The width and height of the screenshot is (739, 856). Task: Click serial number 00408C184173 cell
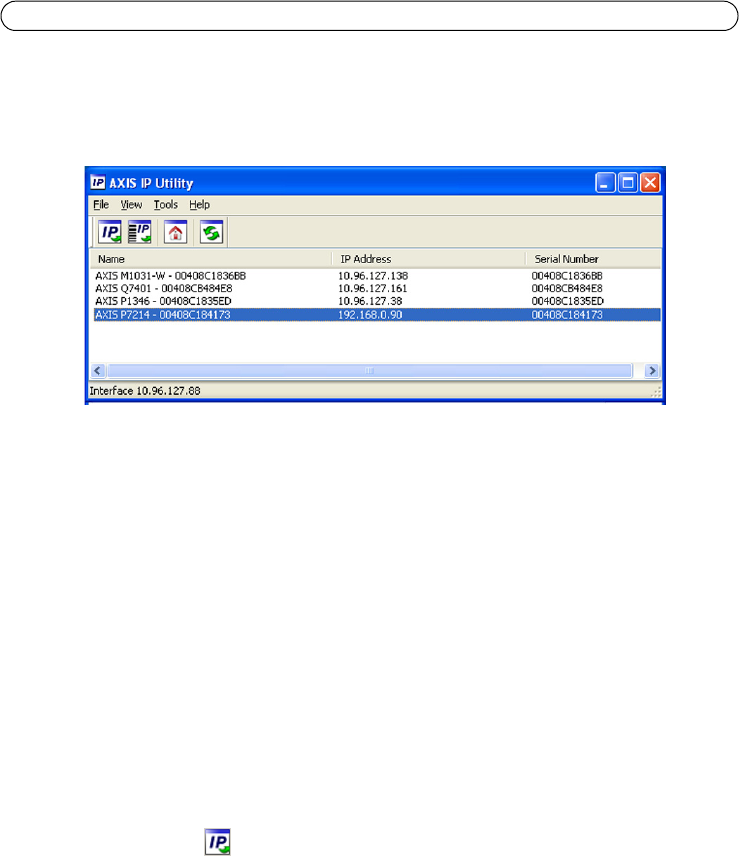567,315
